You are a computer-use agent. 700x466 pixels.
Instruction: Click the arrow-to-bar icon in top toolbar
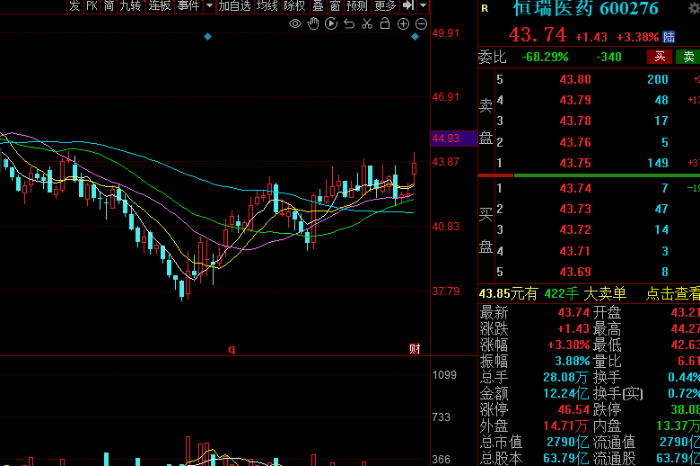[409, 6]
